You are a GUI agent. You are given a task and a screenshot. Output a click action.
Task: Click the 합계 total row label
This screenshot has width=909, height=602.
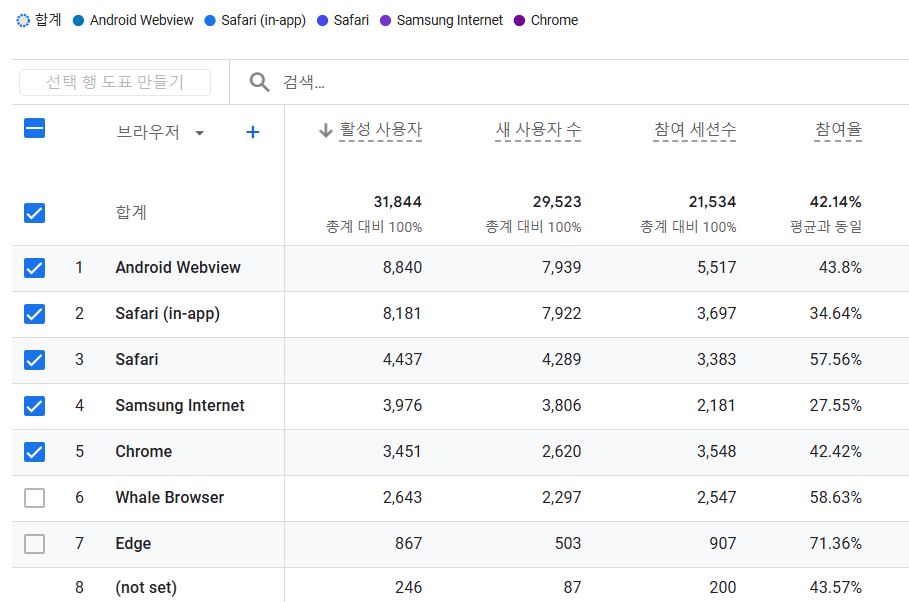131,212
